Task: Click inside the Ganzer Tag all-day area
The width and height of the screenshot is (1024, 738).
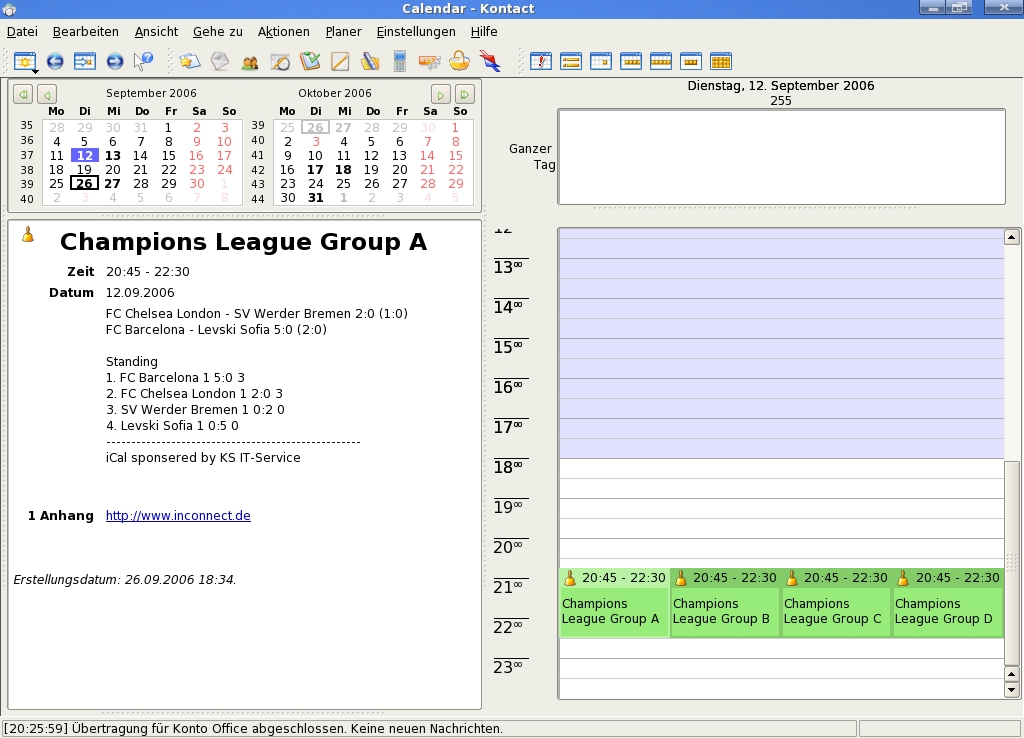Action: (781, 157)
